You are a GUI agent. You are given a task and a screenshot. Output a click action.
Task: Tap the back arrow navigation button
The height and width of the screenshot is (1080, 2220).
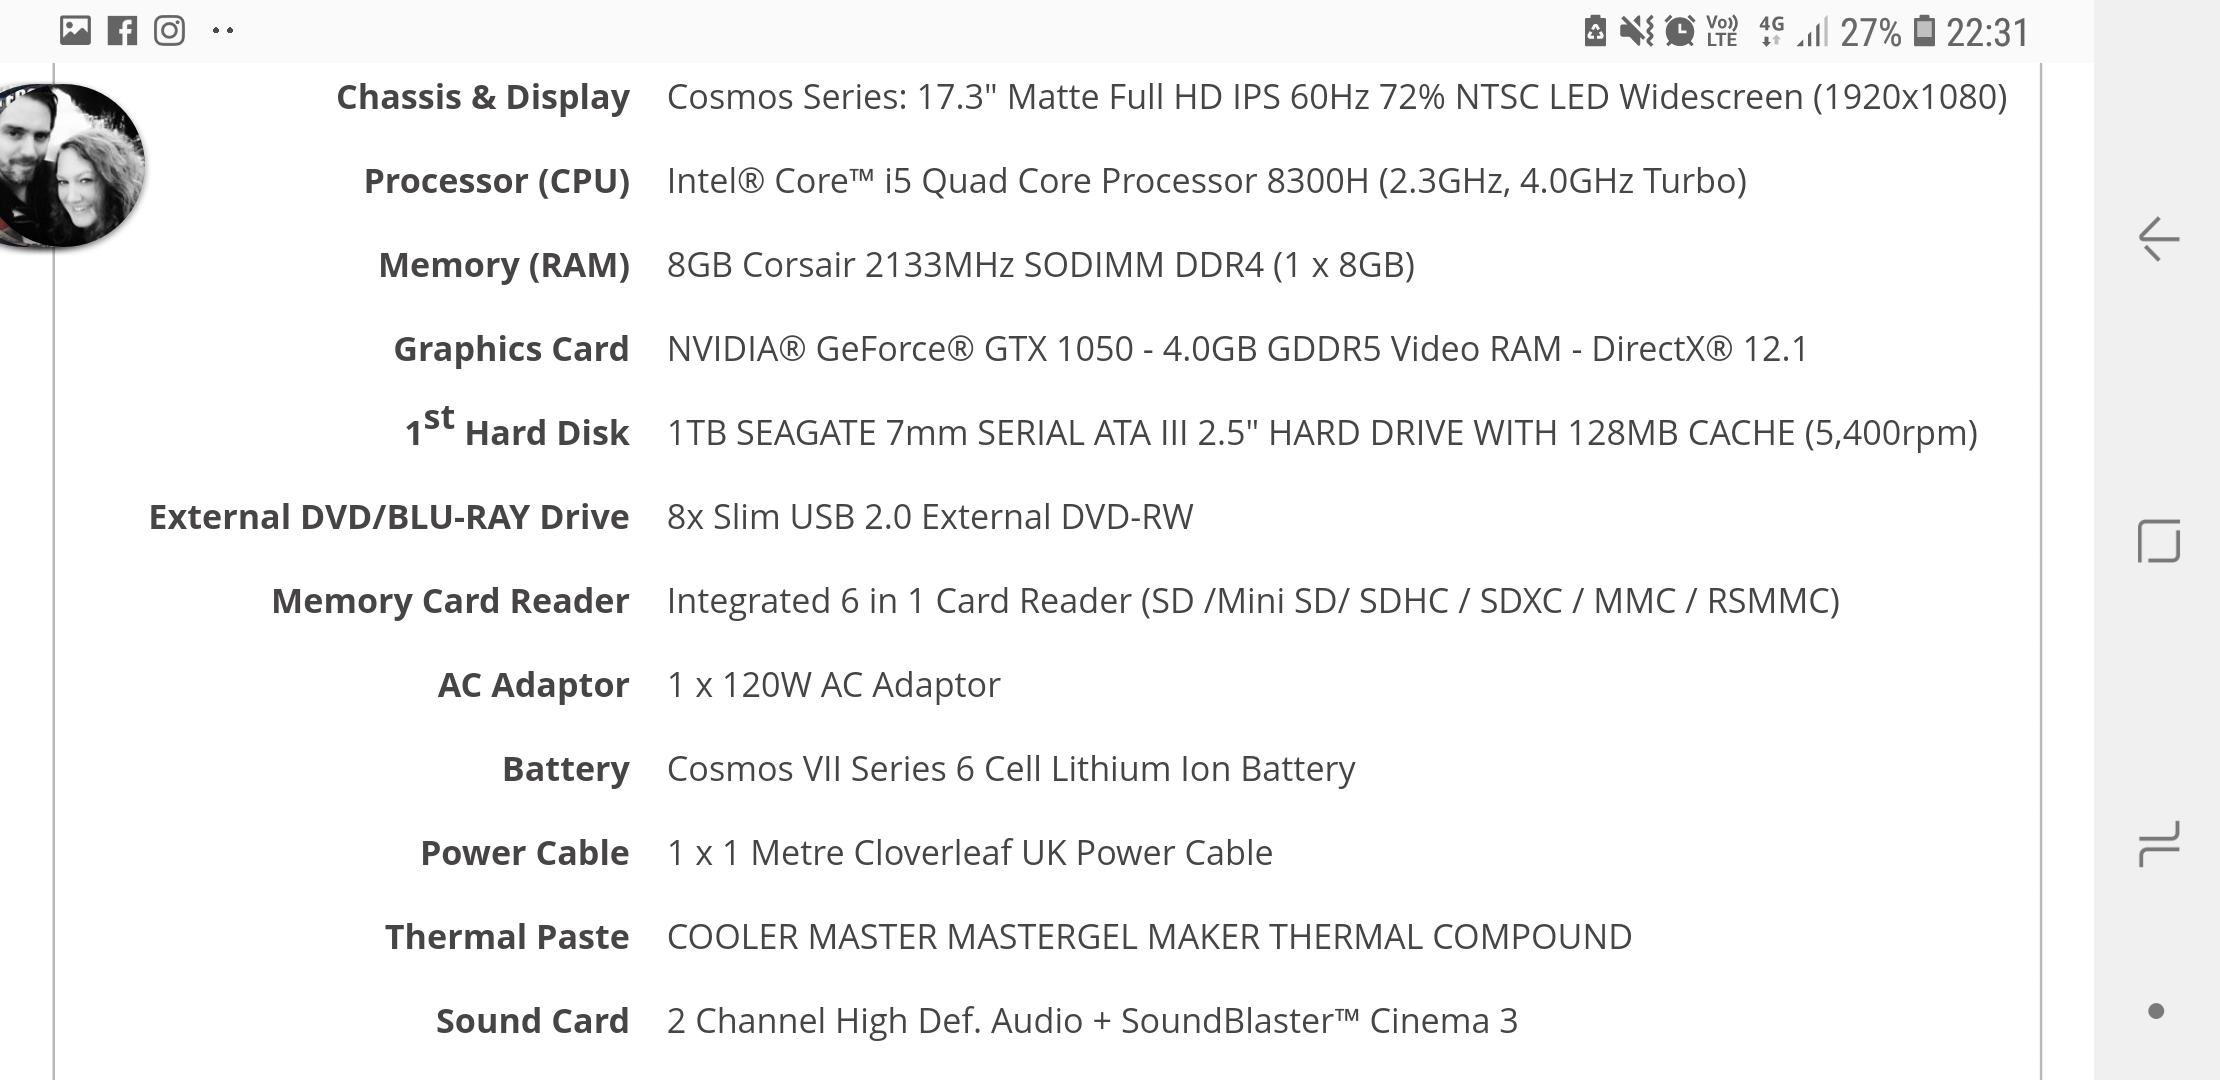coord(2158,239)
